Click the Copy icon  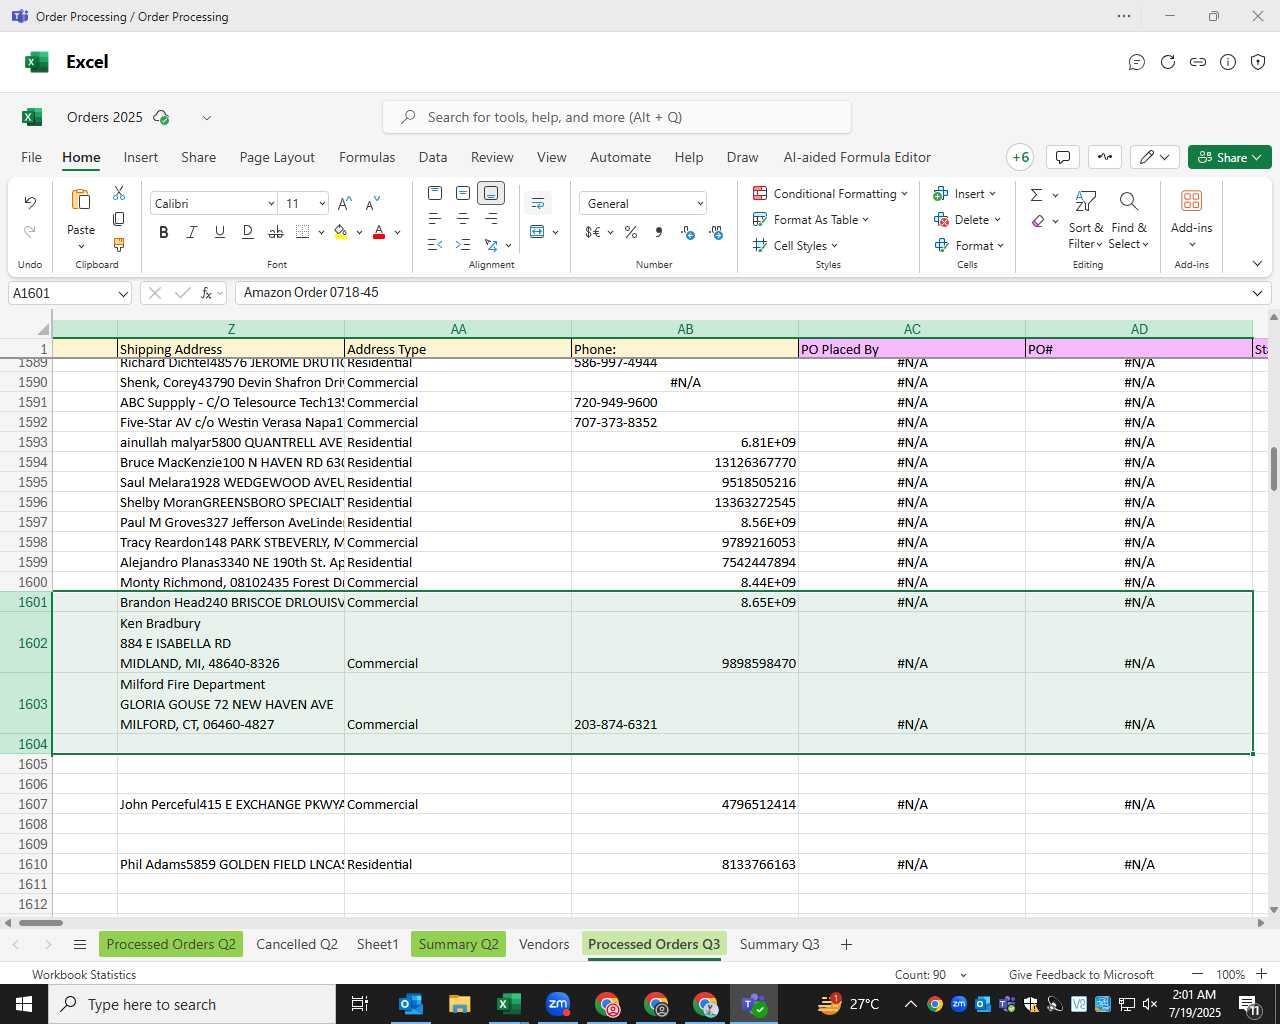click(x=119, y=219)
